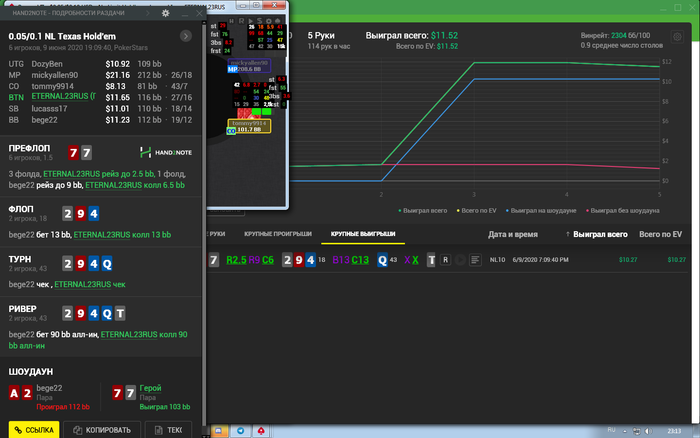Click the forward chevron in hand details title bar
The image size is (700, 438).
click(x=147, y=13)
